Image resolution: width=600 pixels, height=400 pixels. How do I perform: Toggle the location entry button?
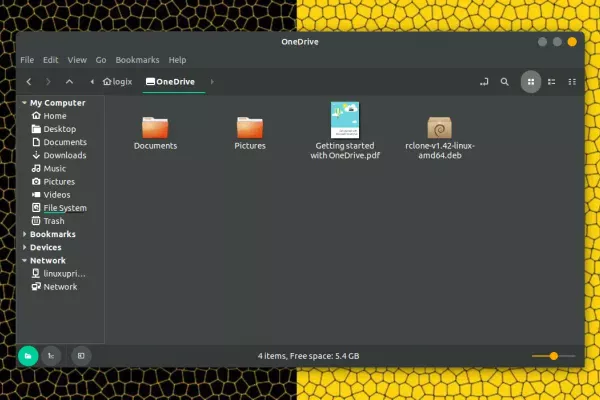click(x=484, y=82)
